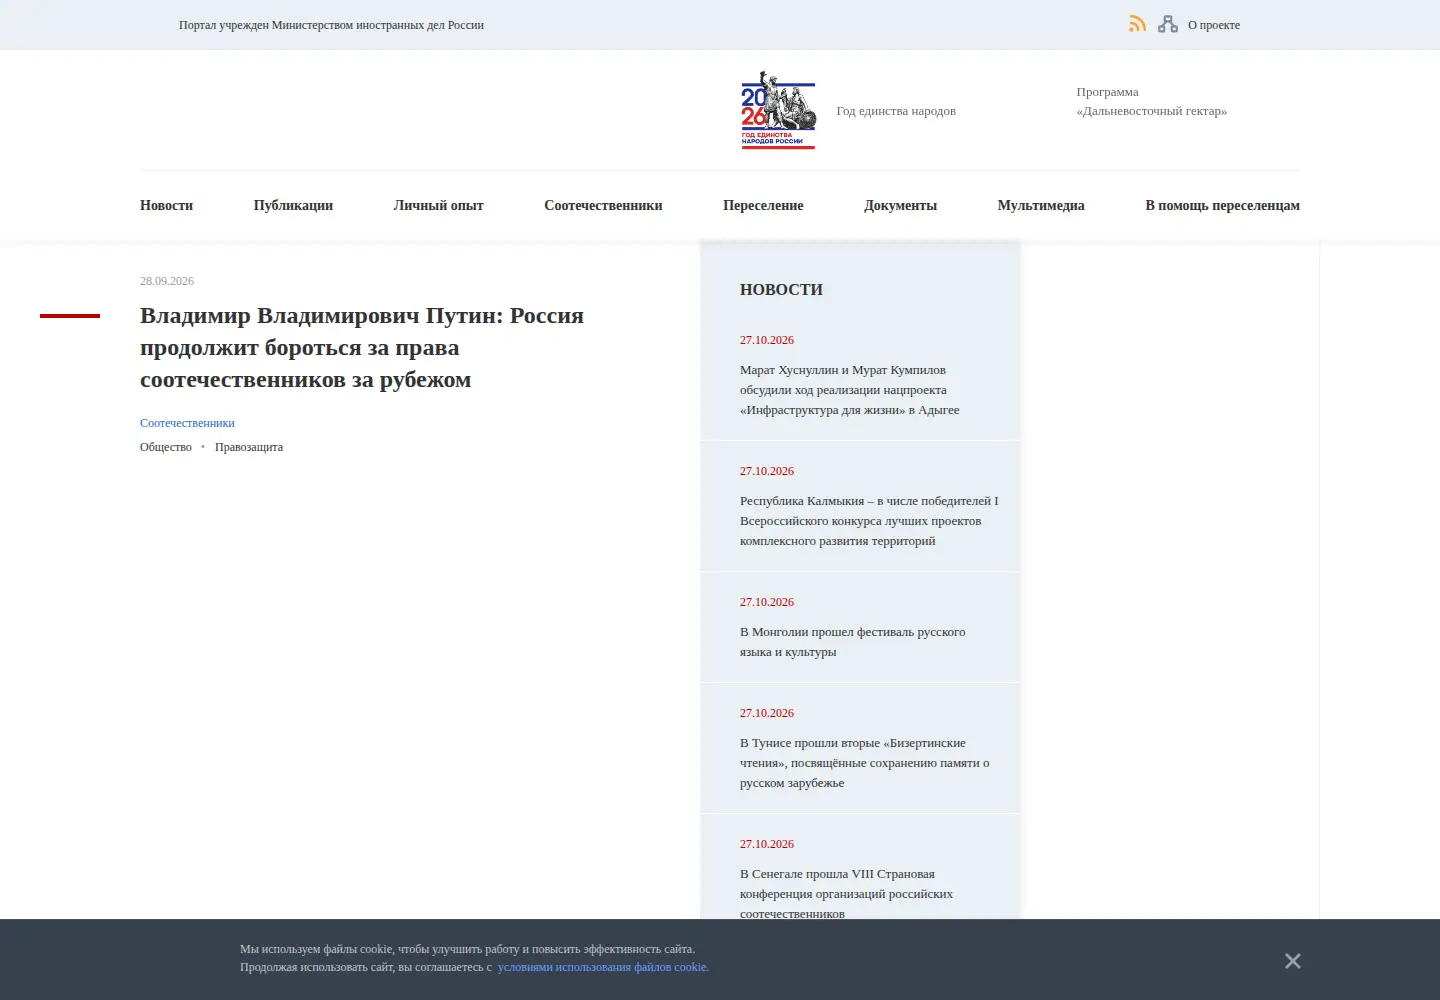Navigate to the Переселение section
This screenshot has width=1440, height=1000.
(763, 205)
